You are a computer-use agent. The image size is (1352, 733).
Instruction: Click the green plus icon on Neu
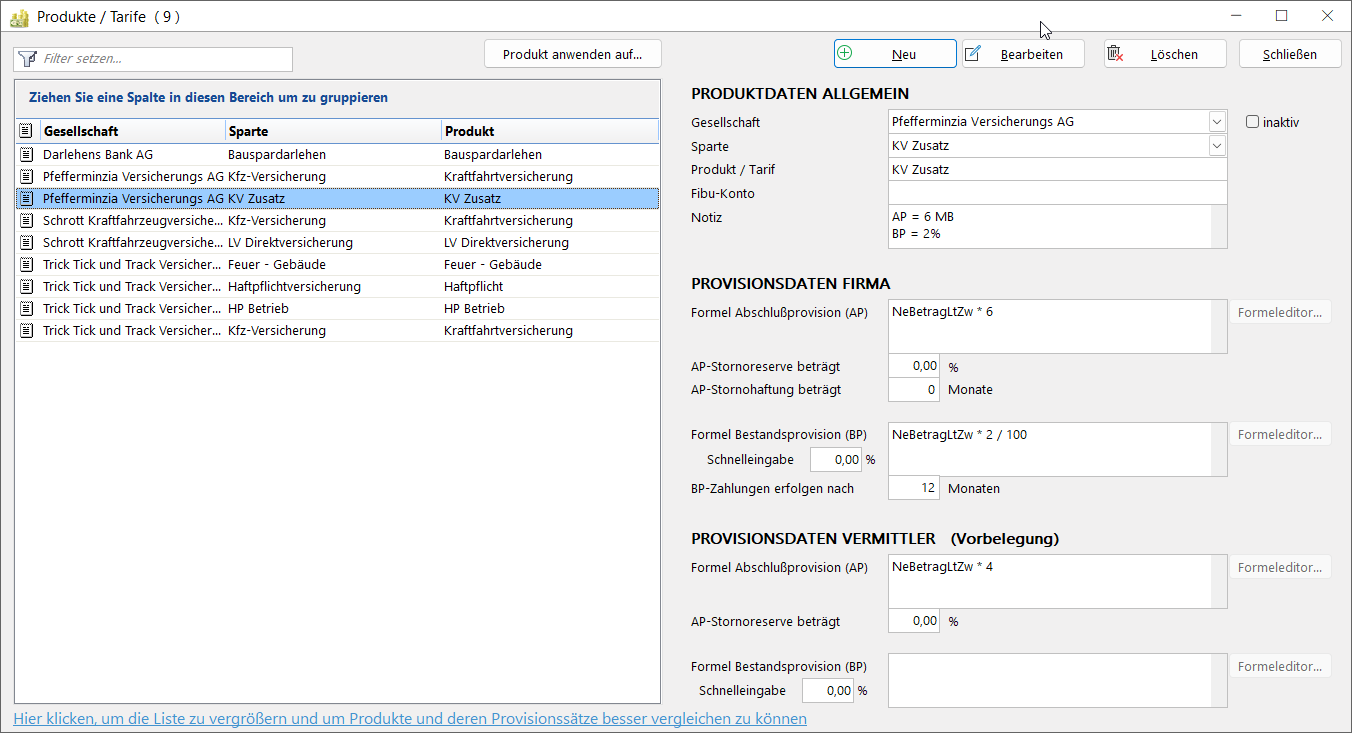click(845, 54)
